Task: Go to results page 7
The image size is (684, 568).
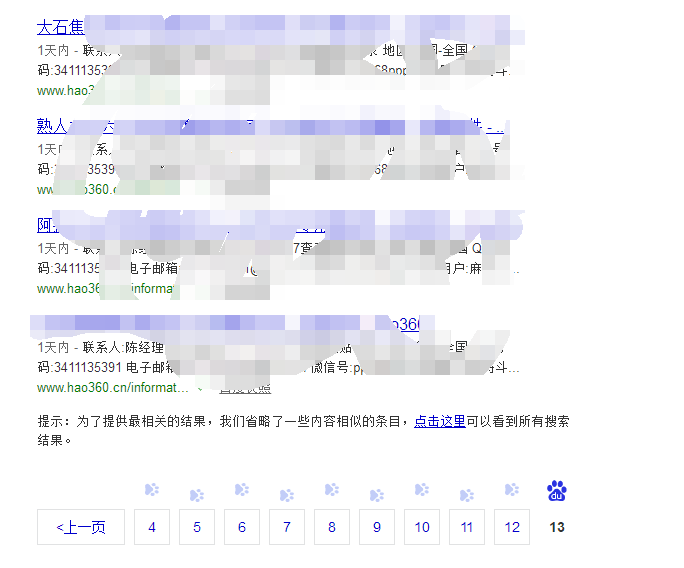Action: coord(287,527)
